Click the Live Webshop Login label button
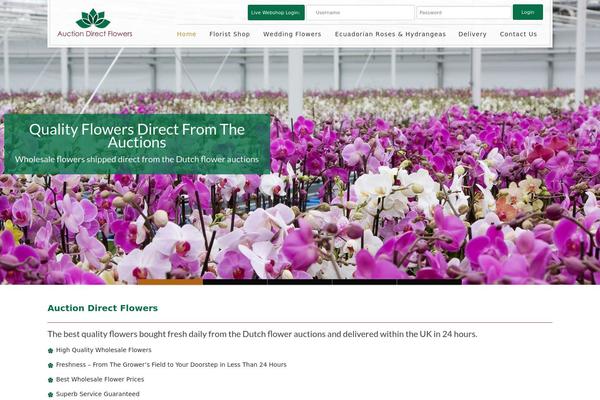The height and width of the screenshot is (400, 600). pos(276,13)
